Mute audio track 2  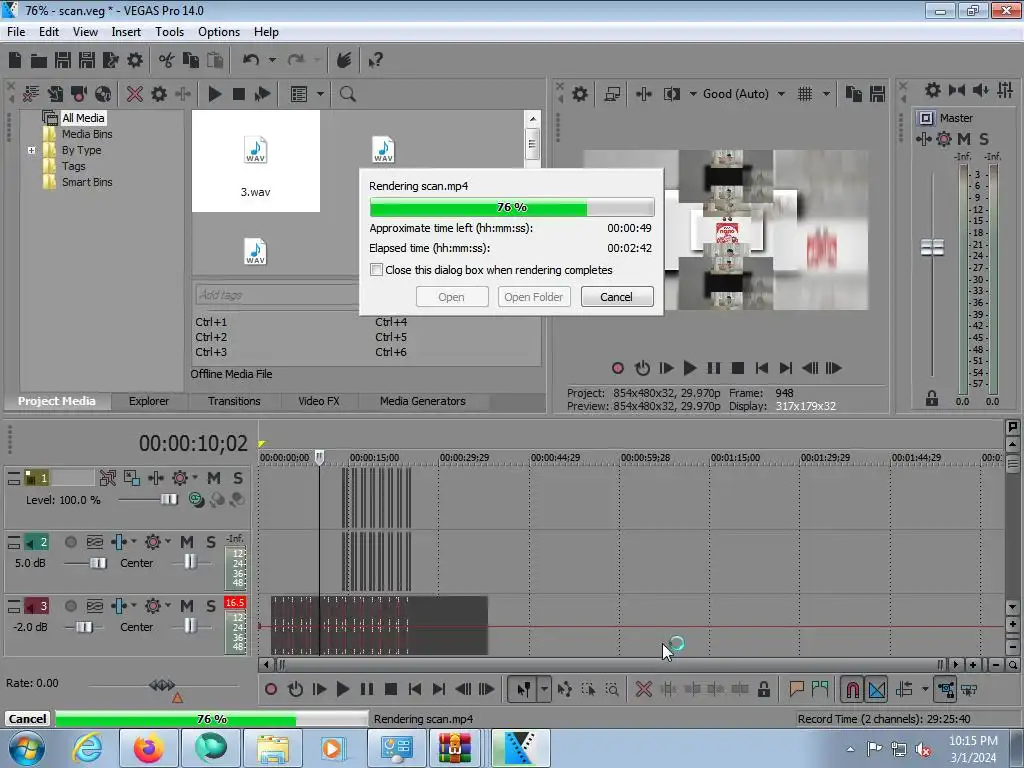click(187, 542)
